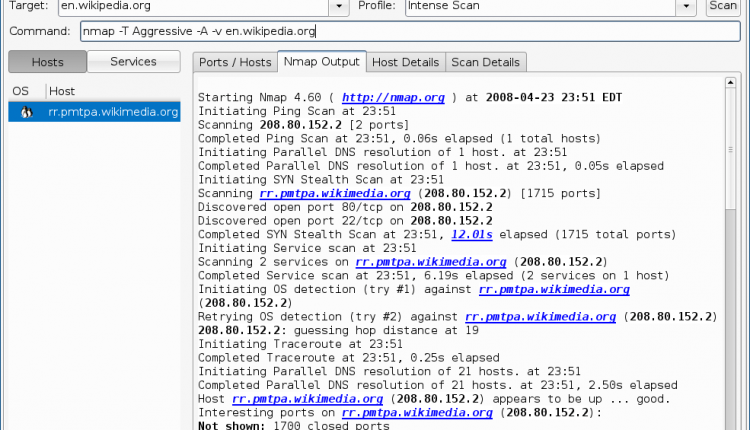The image size is (750, 430).
Task: Click the text 'Initiating SYN Stealth Scan at 23:51'
Action: [x=321, y=180]
